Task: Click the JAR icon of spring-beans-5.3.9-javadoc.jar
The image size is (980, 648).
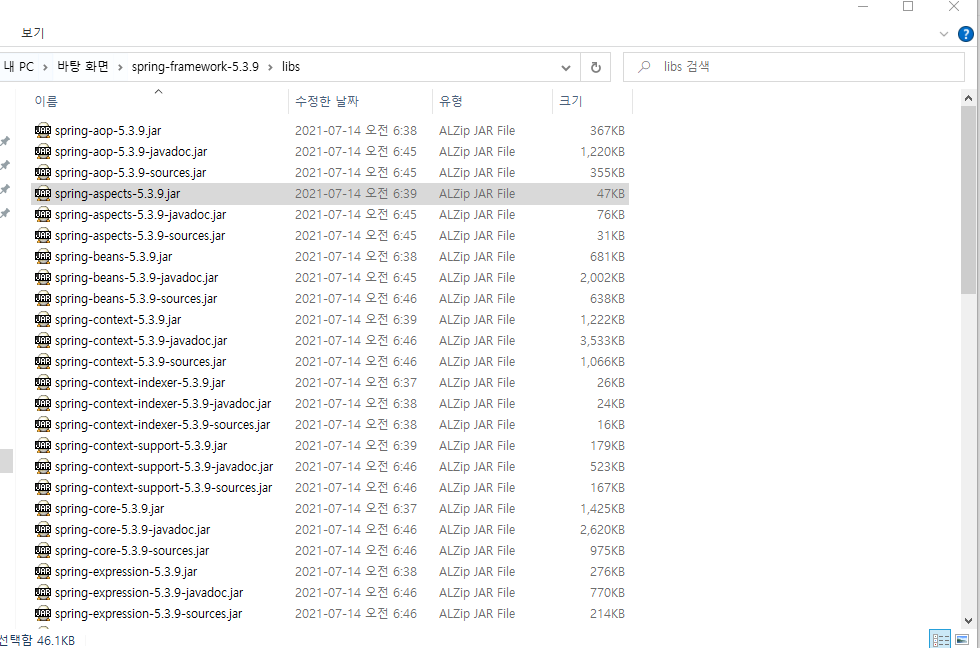Action: tap(42, 277)
